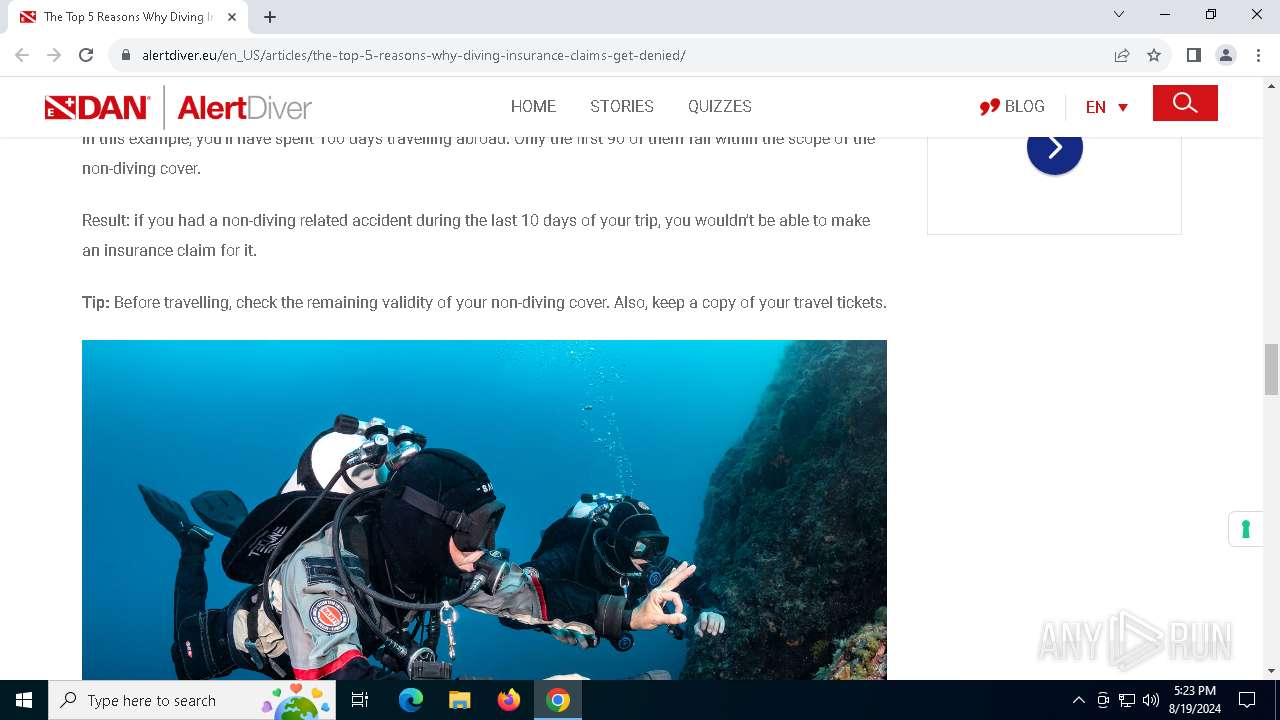1280x720 pixels.
Task: Open the red search button
Action: coord(1185,103)
